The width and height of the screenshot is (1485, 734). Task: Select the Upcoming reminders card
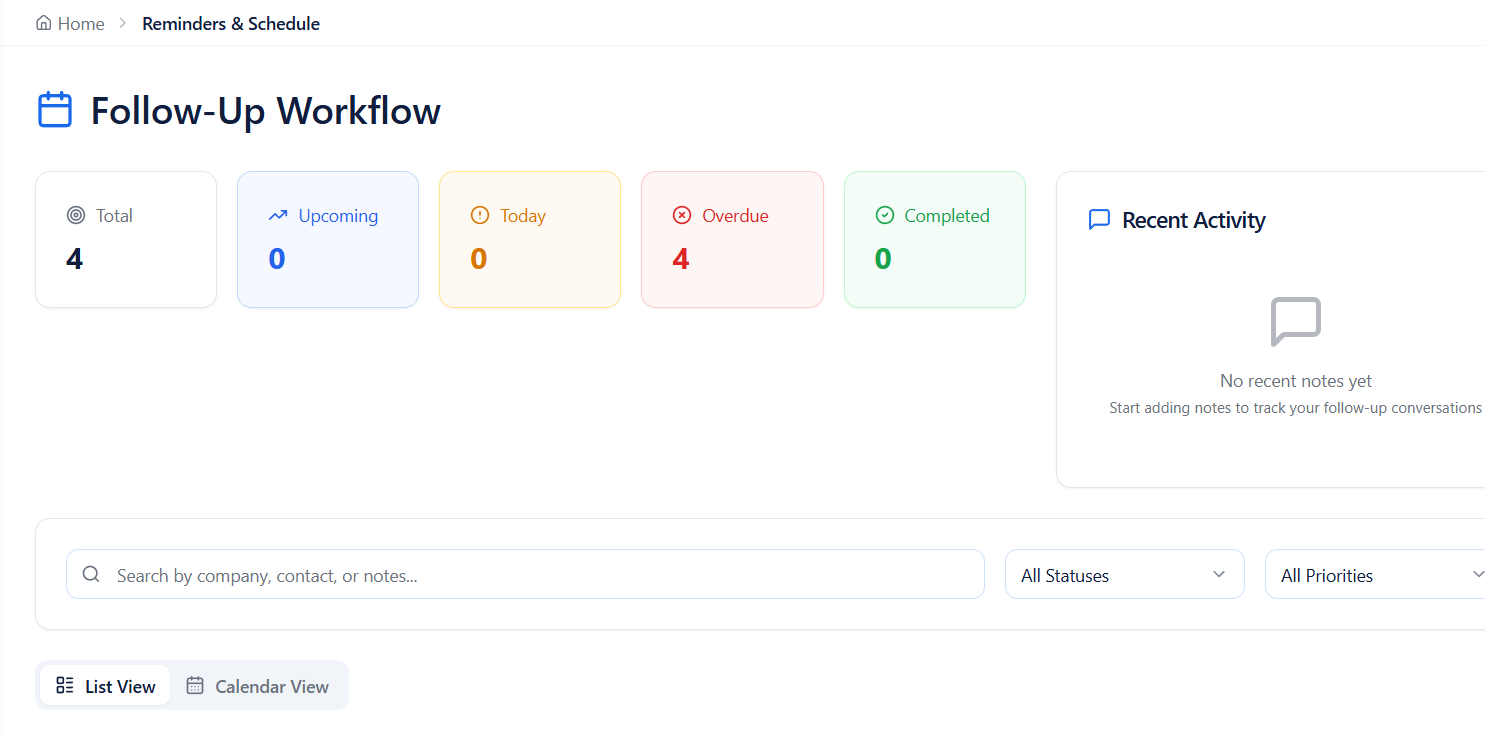(328, 239)
